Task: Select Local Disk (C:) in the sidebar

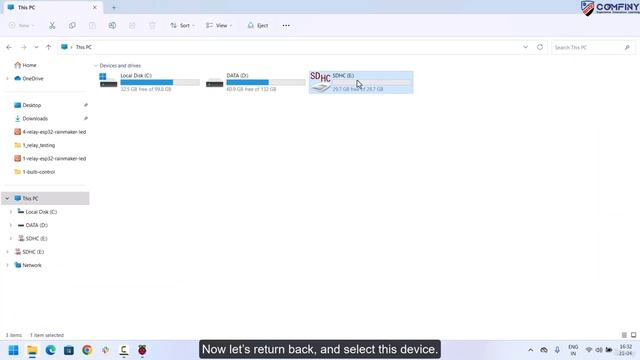Action: 37,212
